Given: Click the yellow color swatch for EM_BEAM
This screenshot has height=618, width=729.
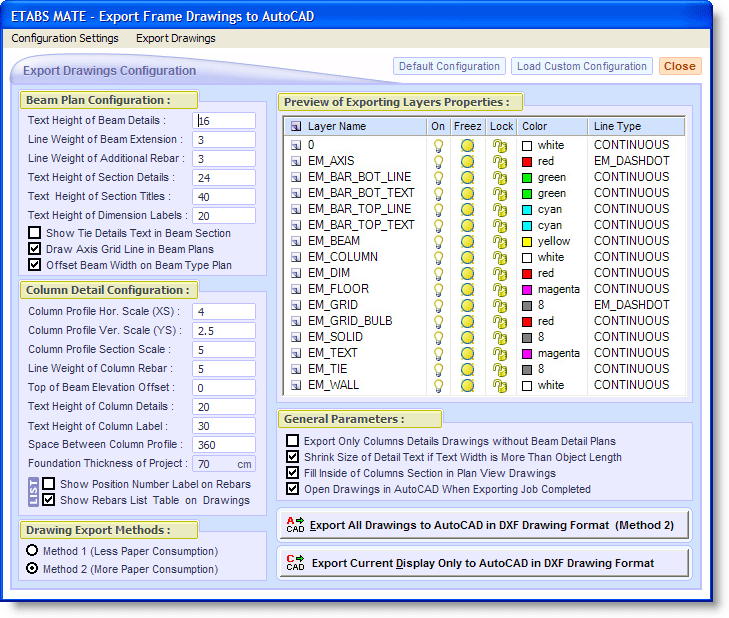Looking at the screenshot, I should point(527,241).
